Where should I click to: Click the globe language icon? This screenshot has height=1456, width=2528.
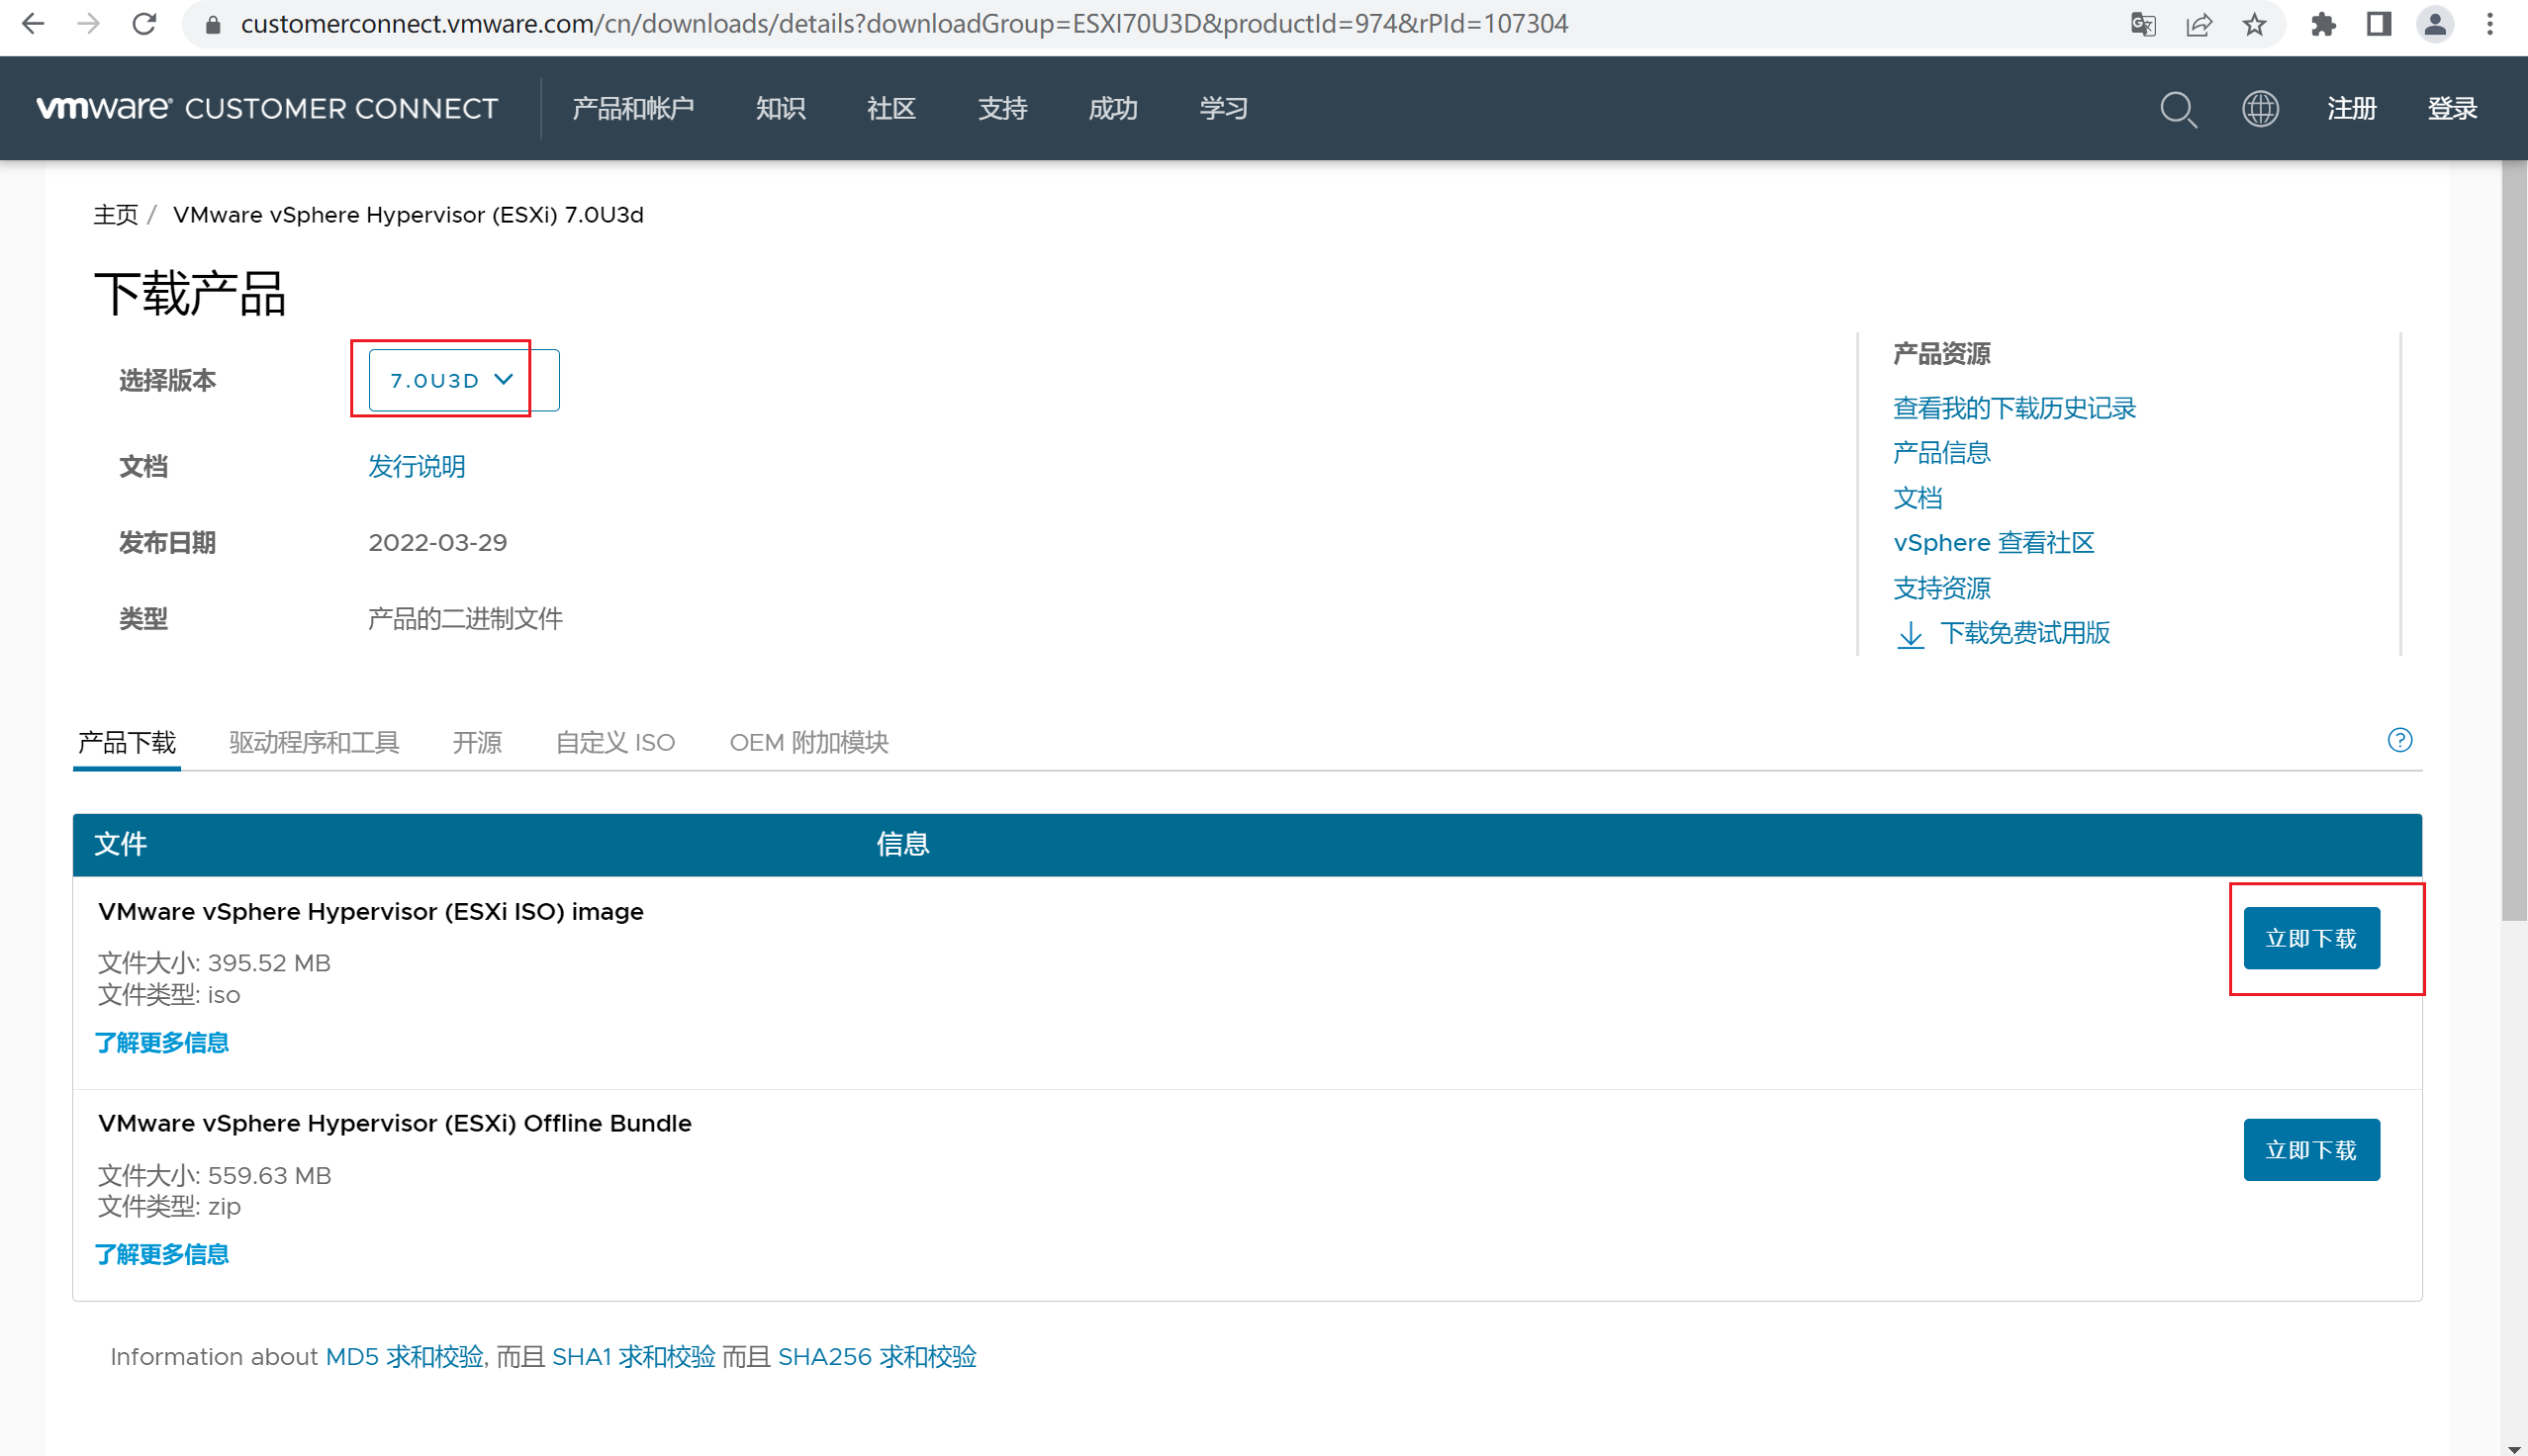pos(2260,108)
